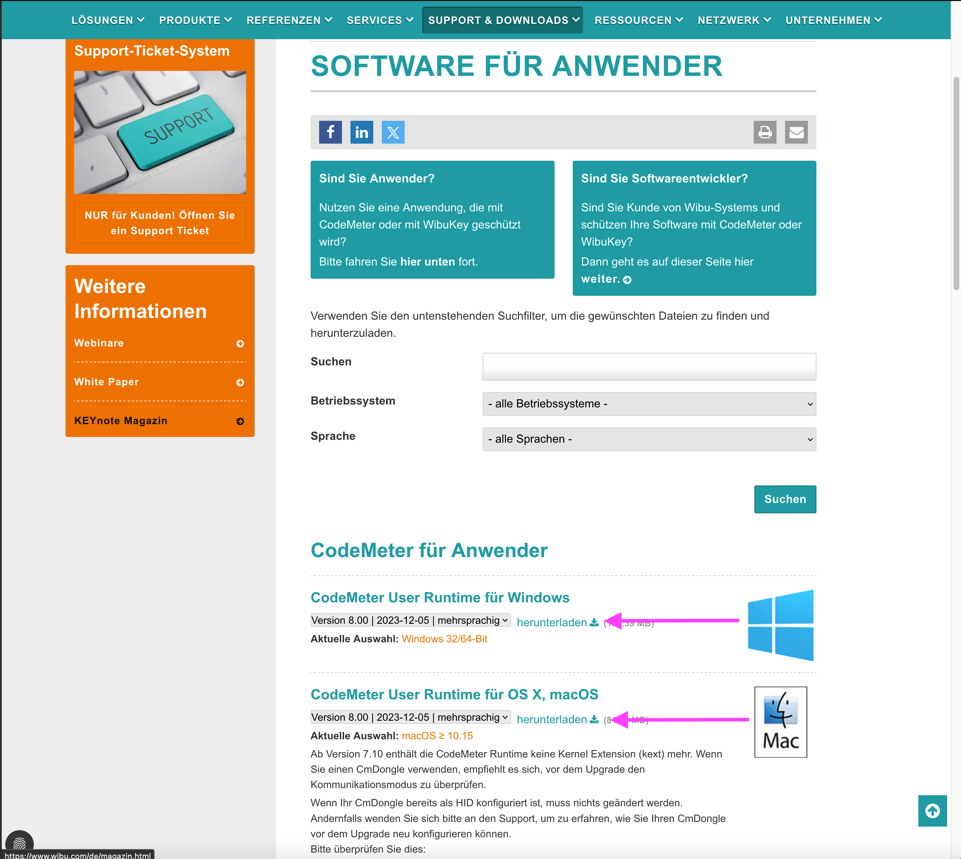Click 'herunterladen' link for macOS runtime

coord(552,719)
